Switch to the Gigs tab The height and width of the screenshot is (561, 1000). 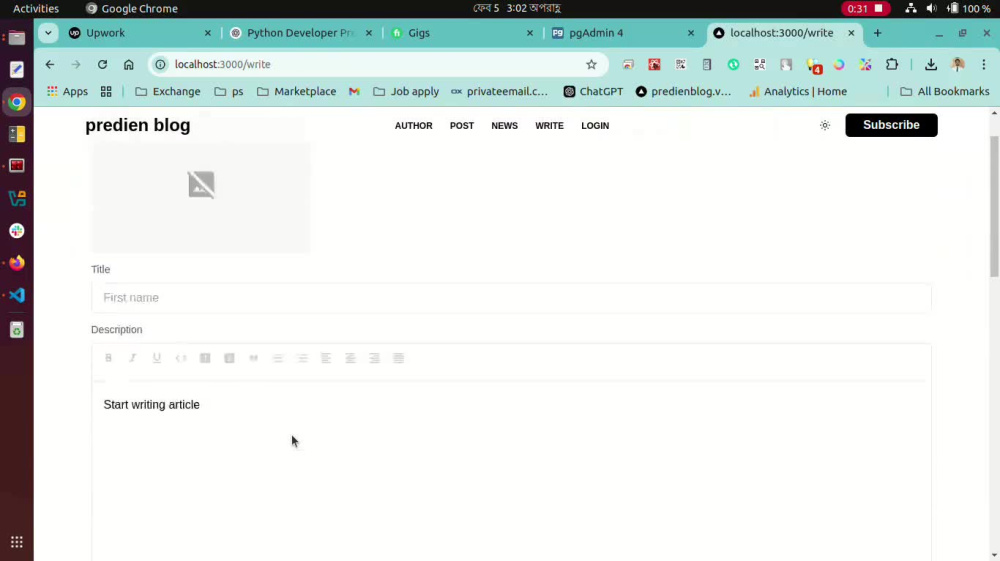(x=462, y=33)
